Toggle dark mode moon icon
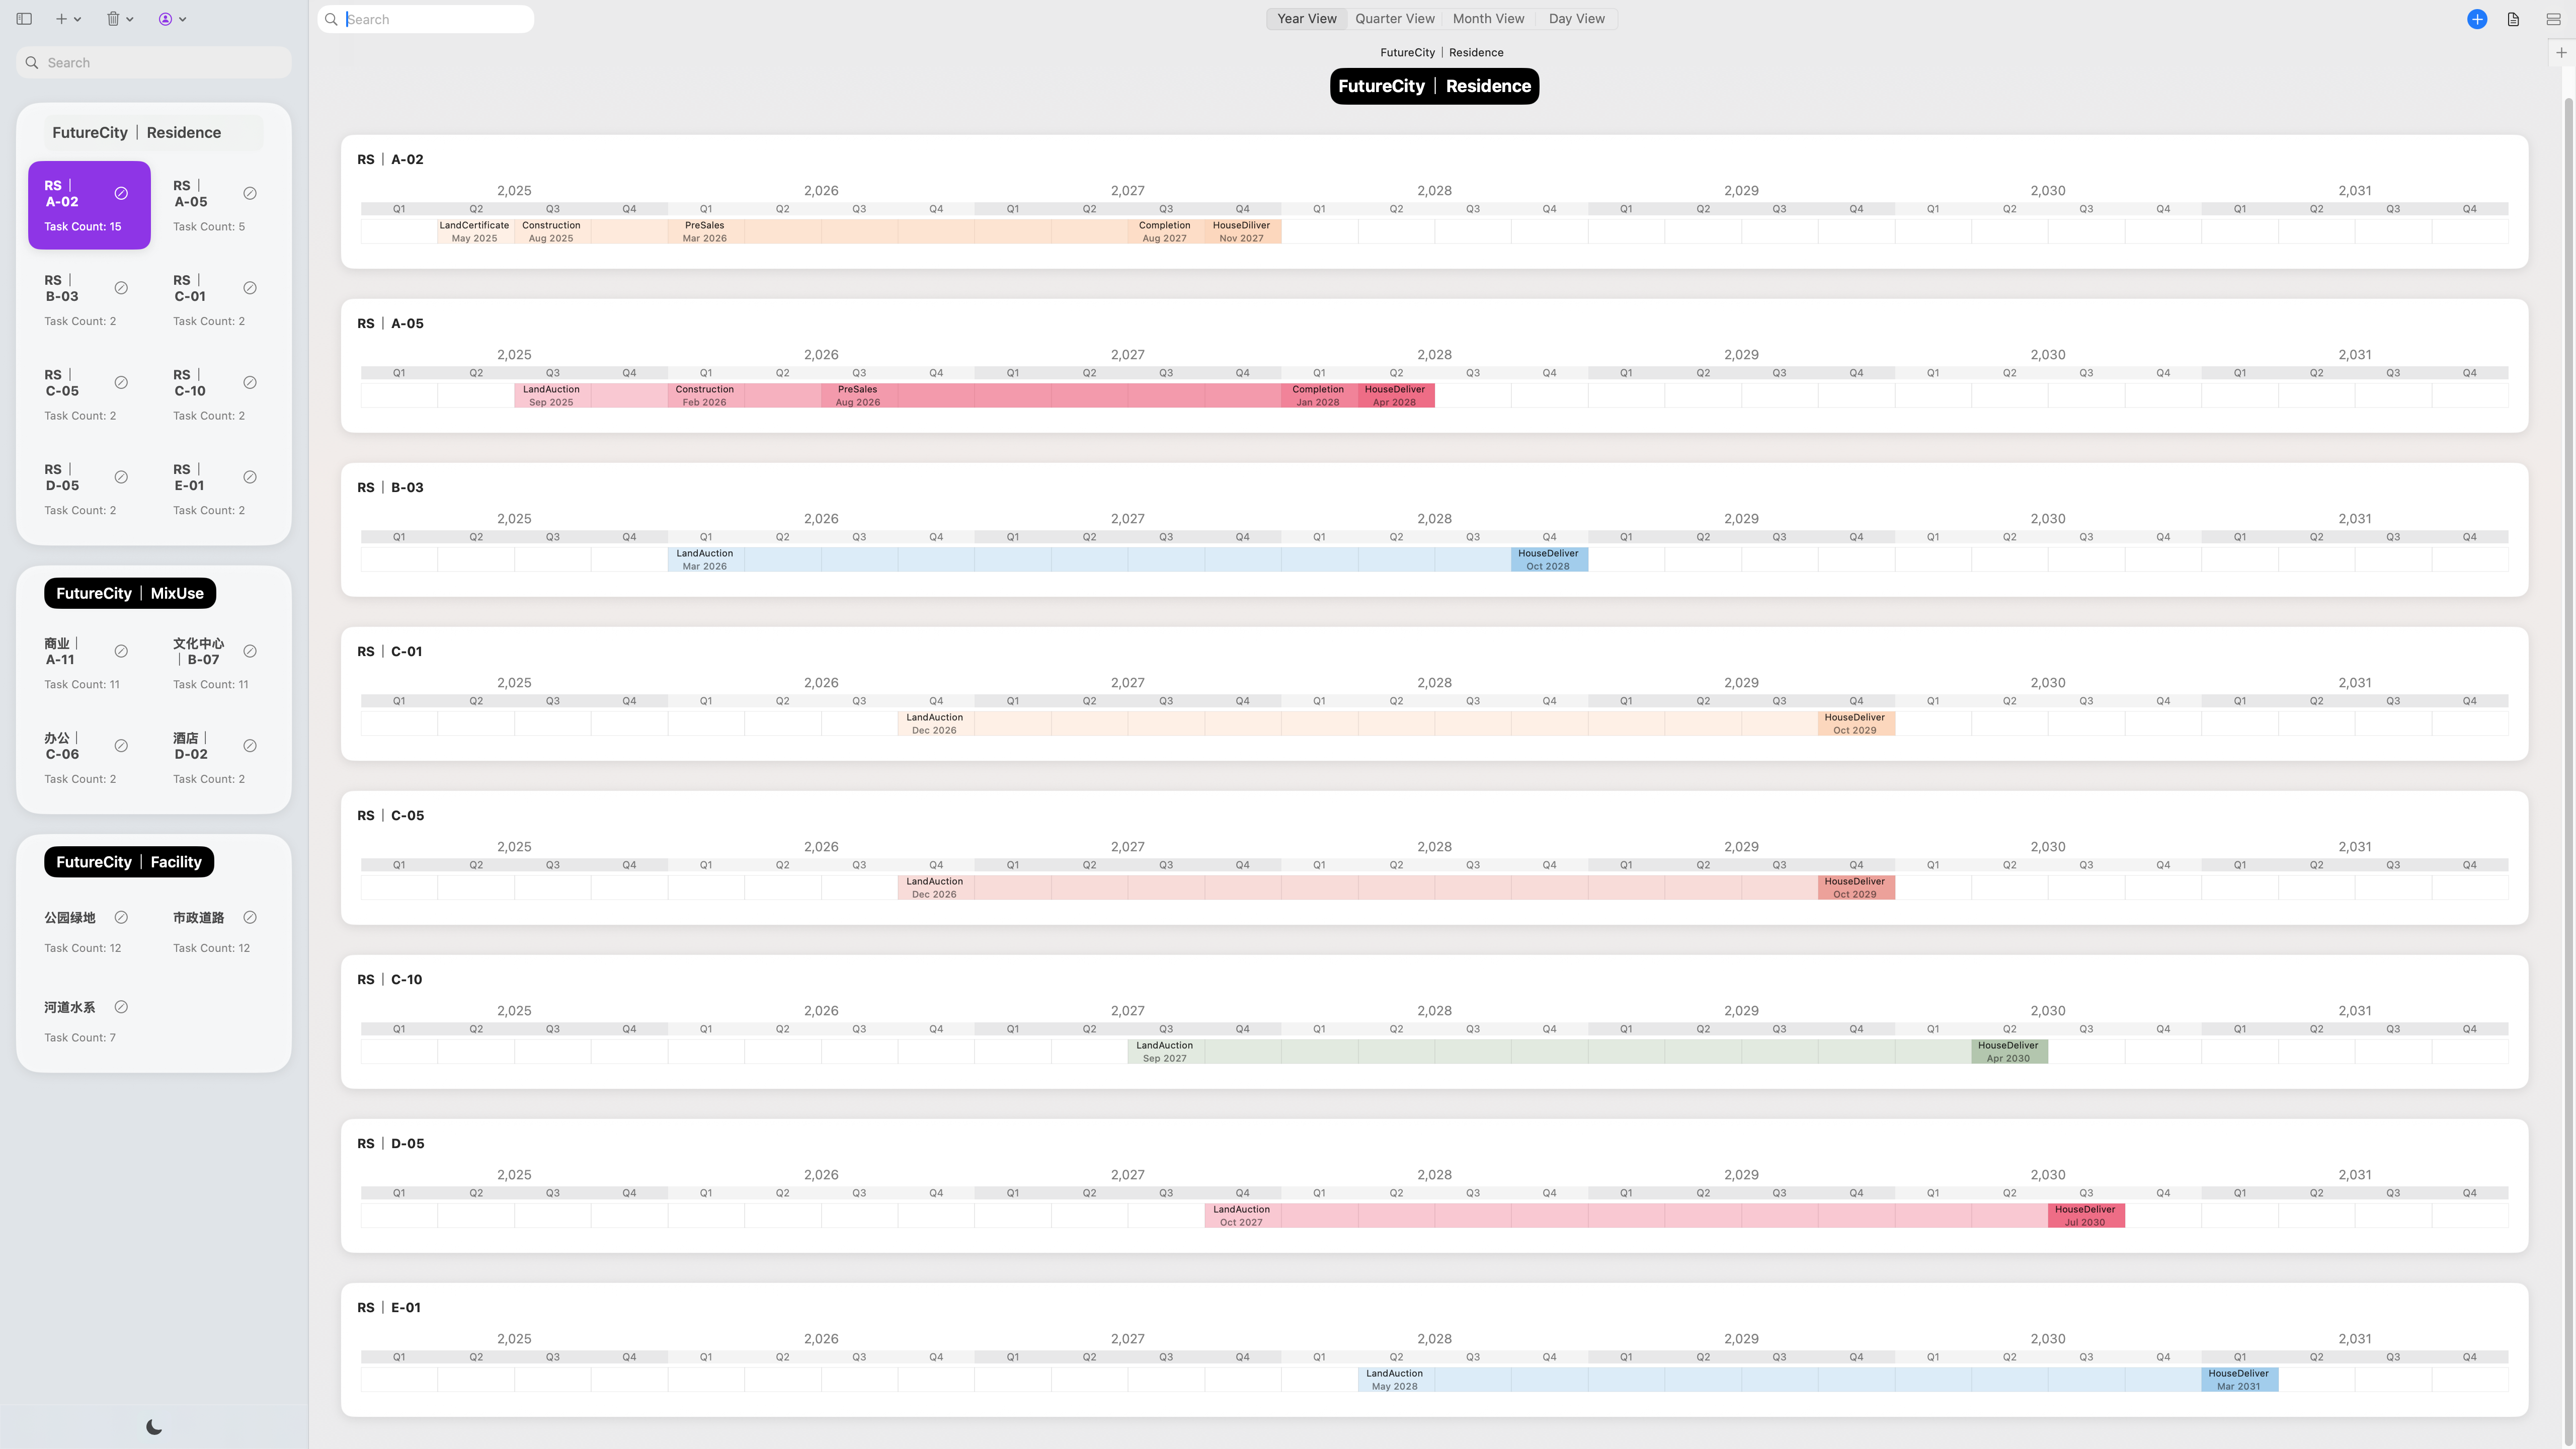The height and width of the screenshot is (1449, 2576). click(x=154, y=1427)
